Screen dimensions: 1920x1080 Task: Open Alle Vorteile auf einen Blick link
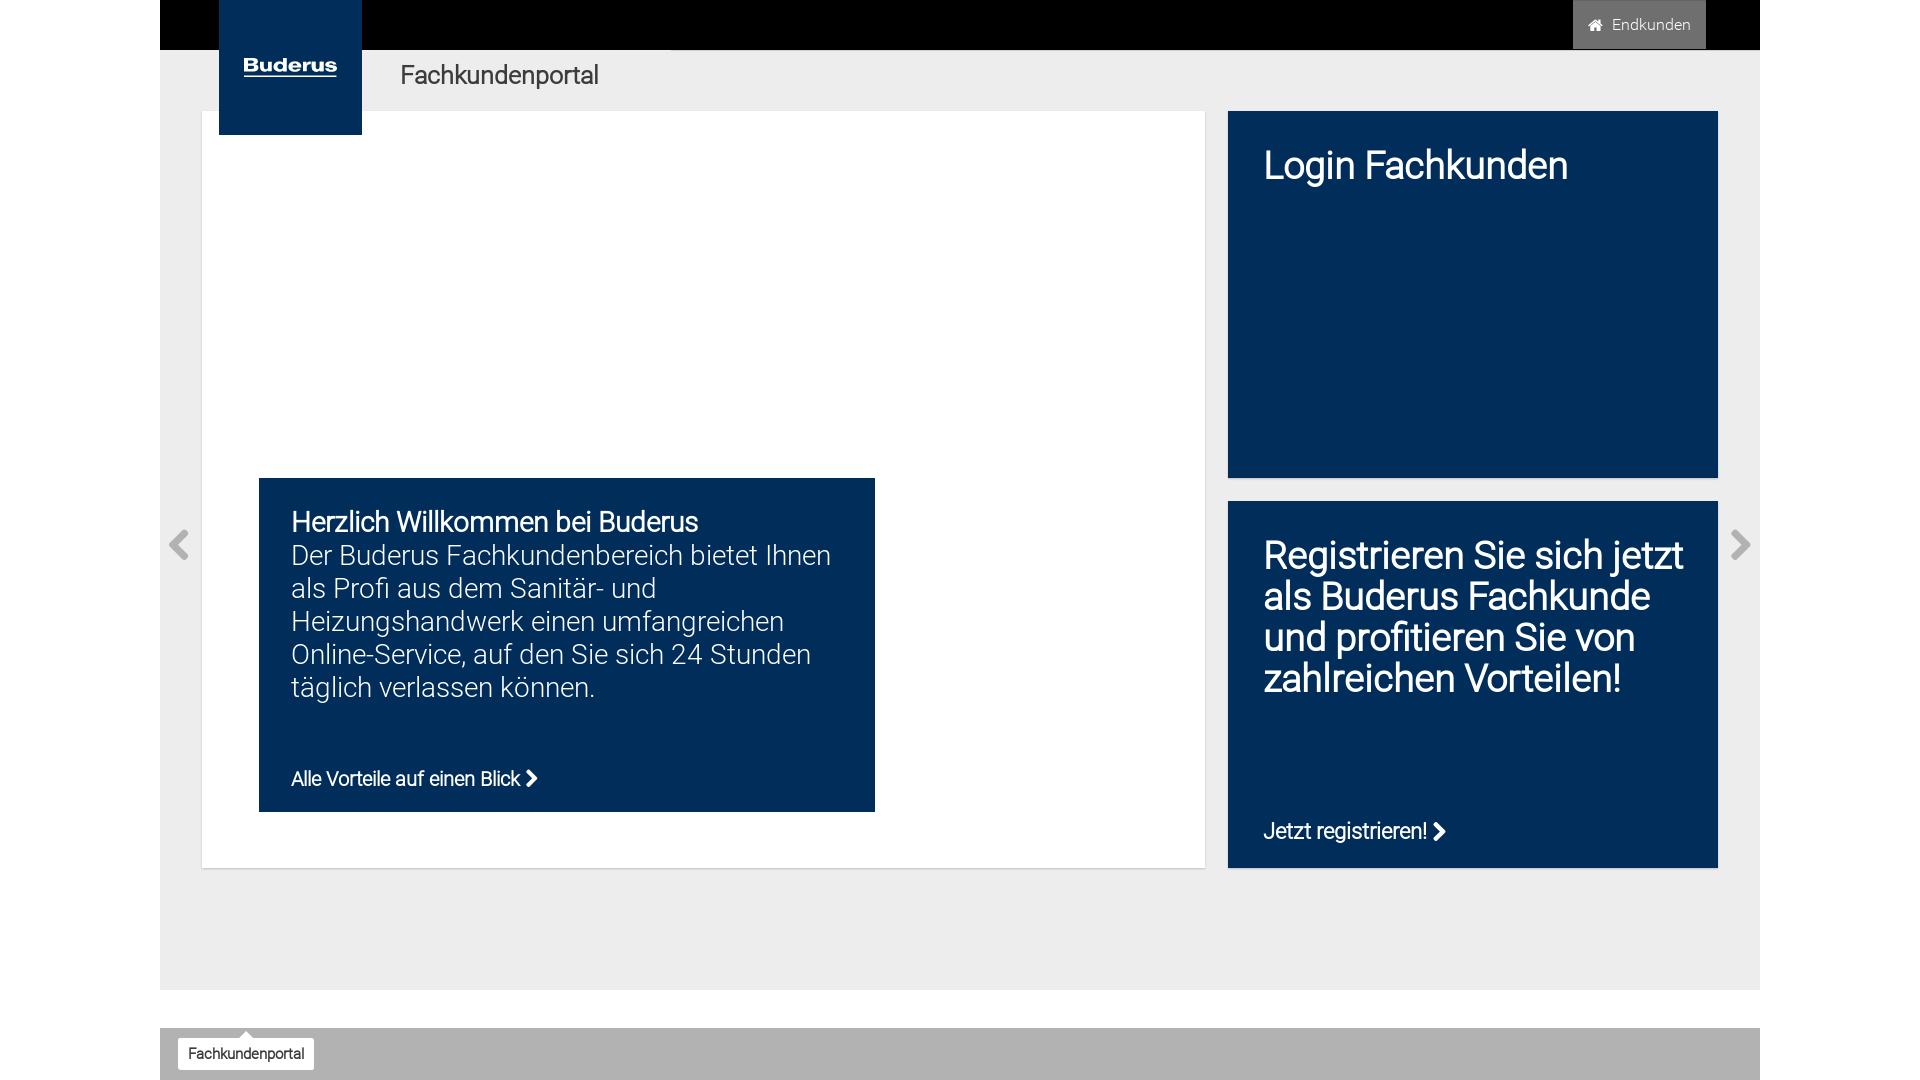414,779
